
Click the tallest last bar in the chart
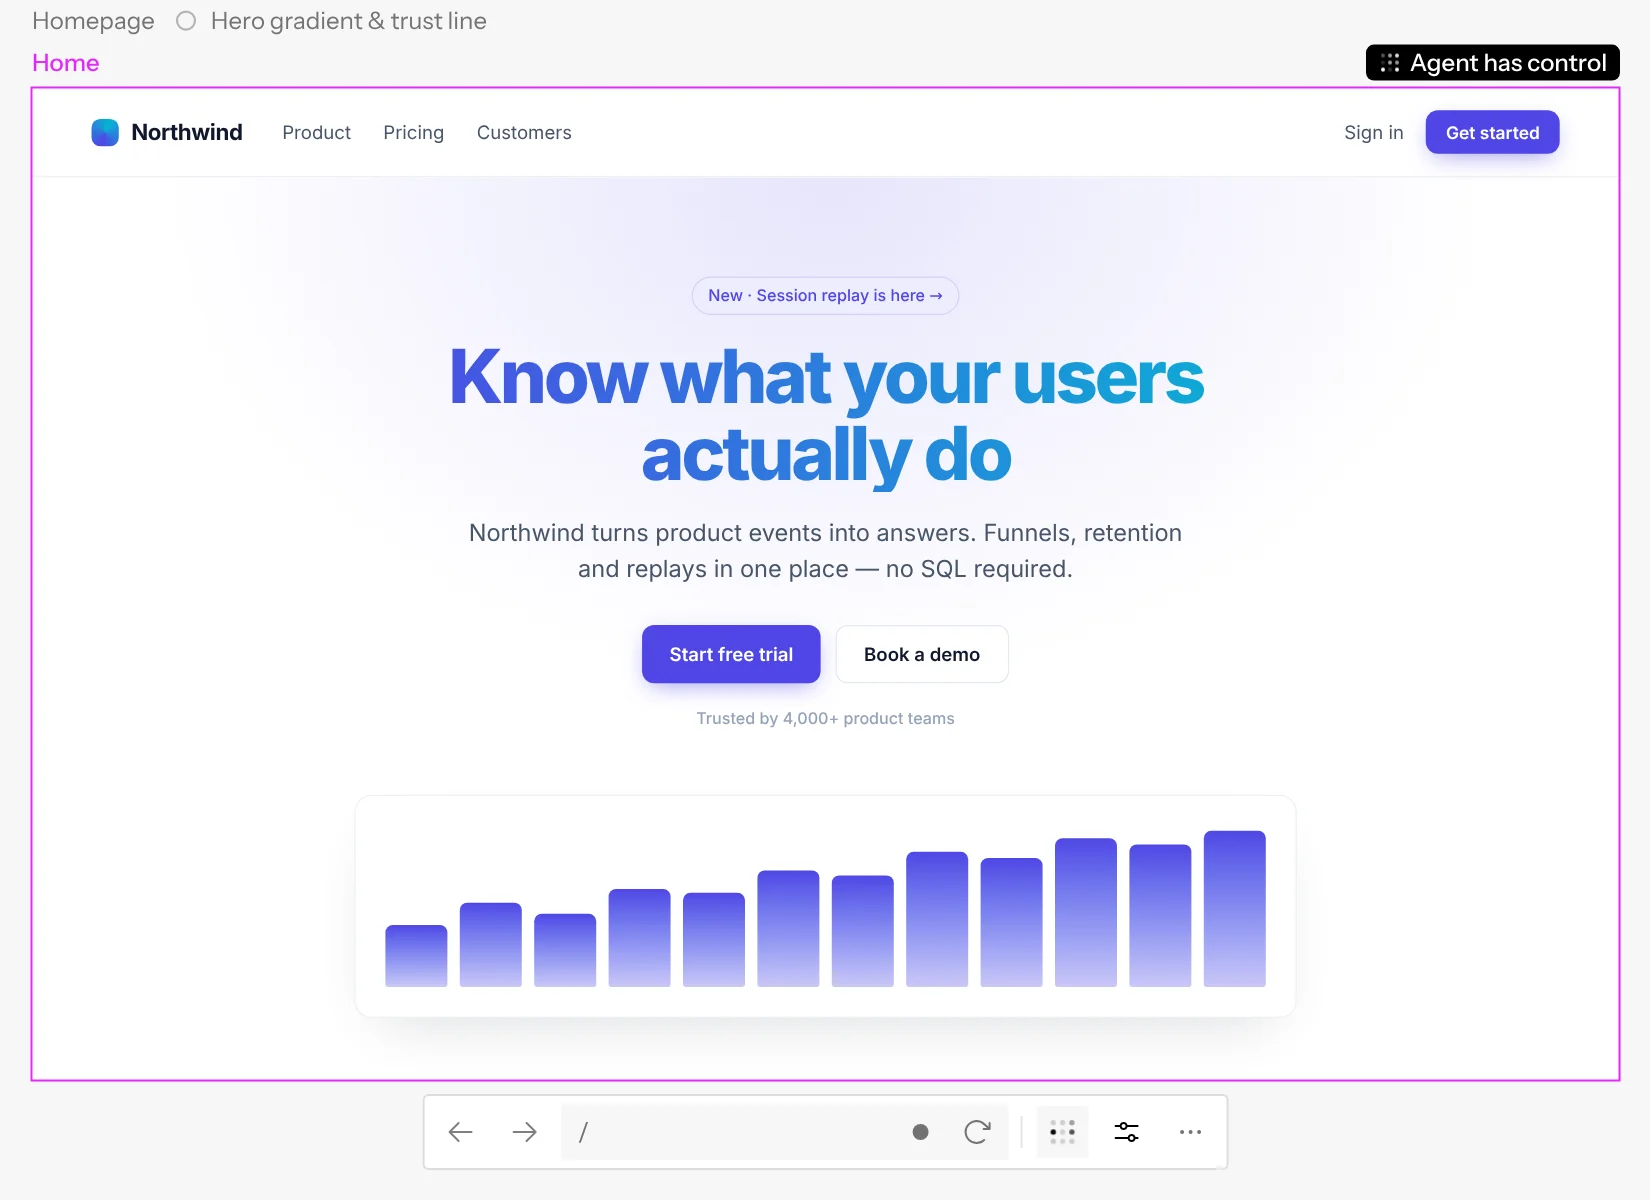(1234, 909)
